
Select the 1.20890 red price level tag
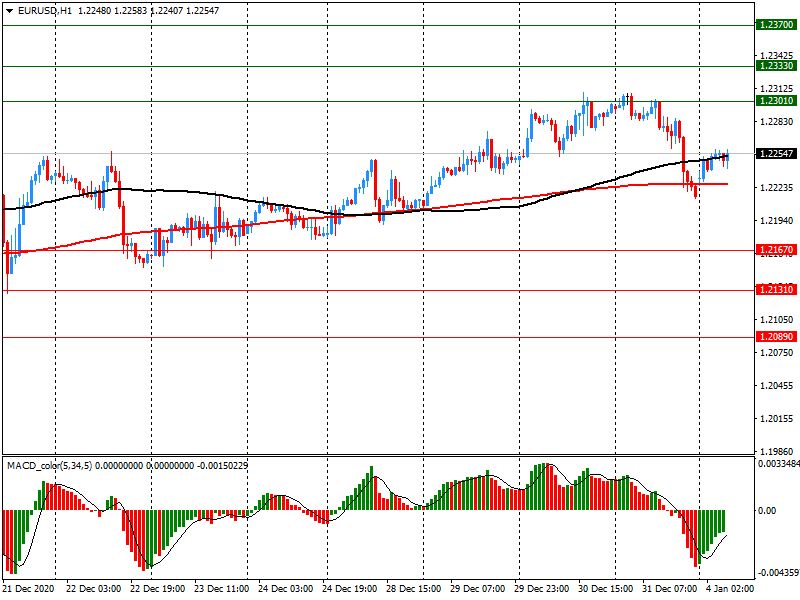click(776, 337)
